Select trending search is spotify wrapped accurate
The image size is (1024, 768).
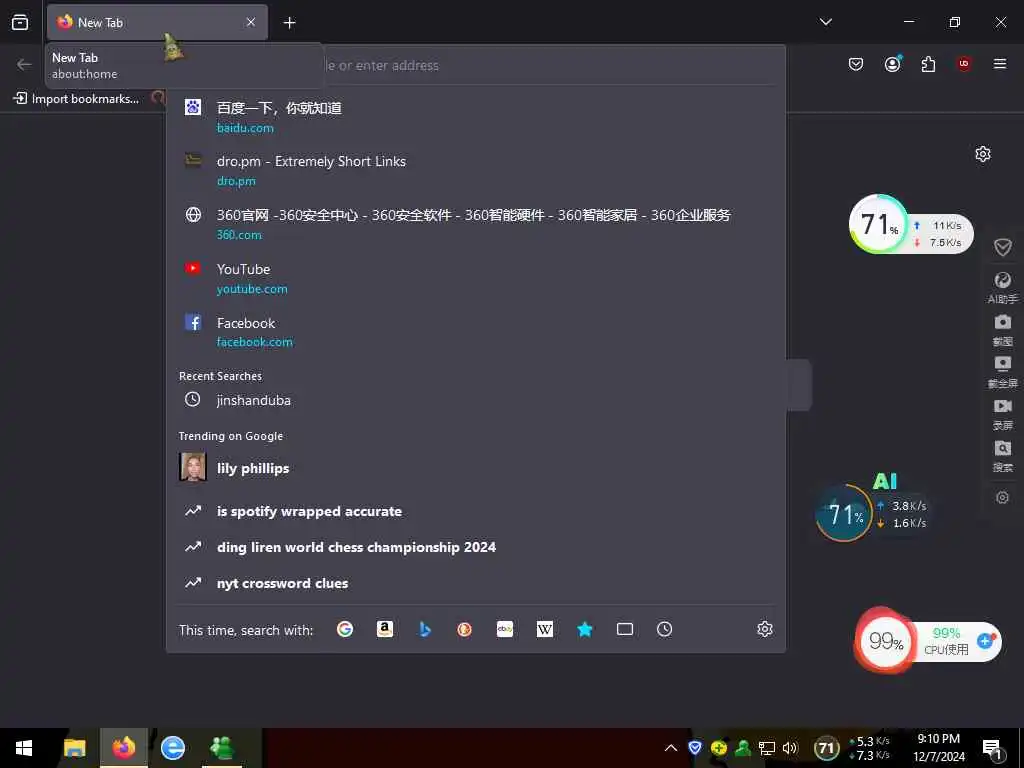click(475, 511)
